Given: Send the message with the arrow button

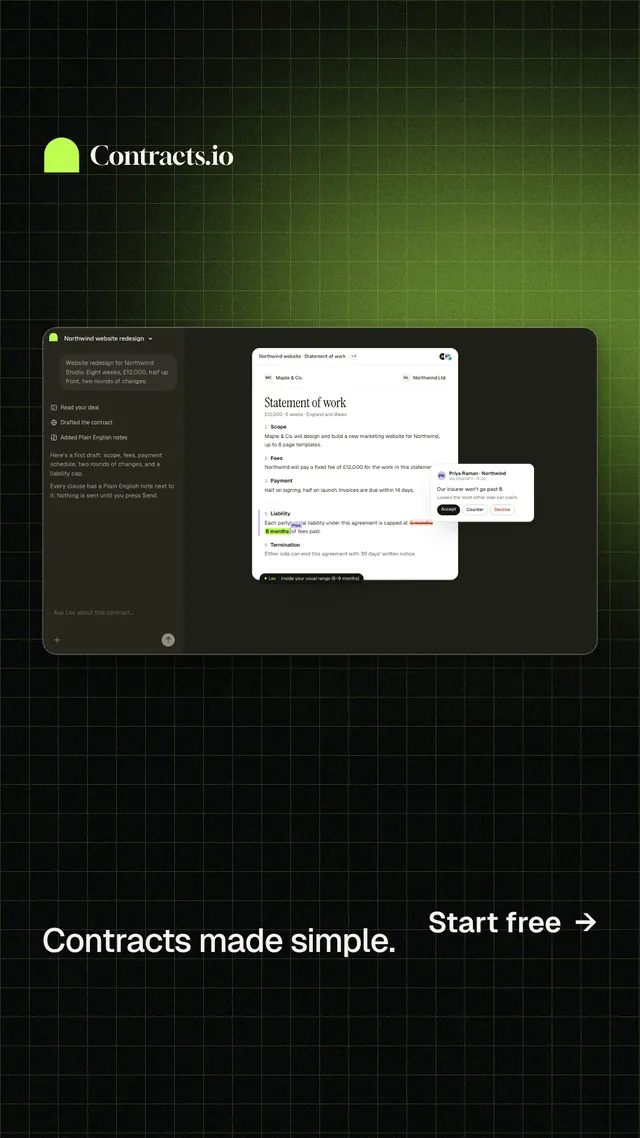Looking at the screenshot, I should point(168,639).
